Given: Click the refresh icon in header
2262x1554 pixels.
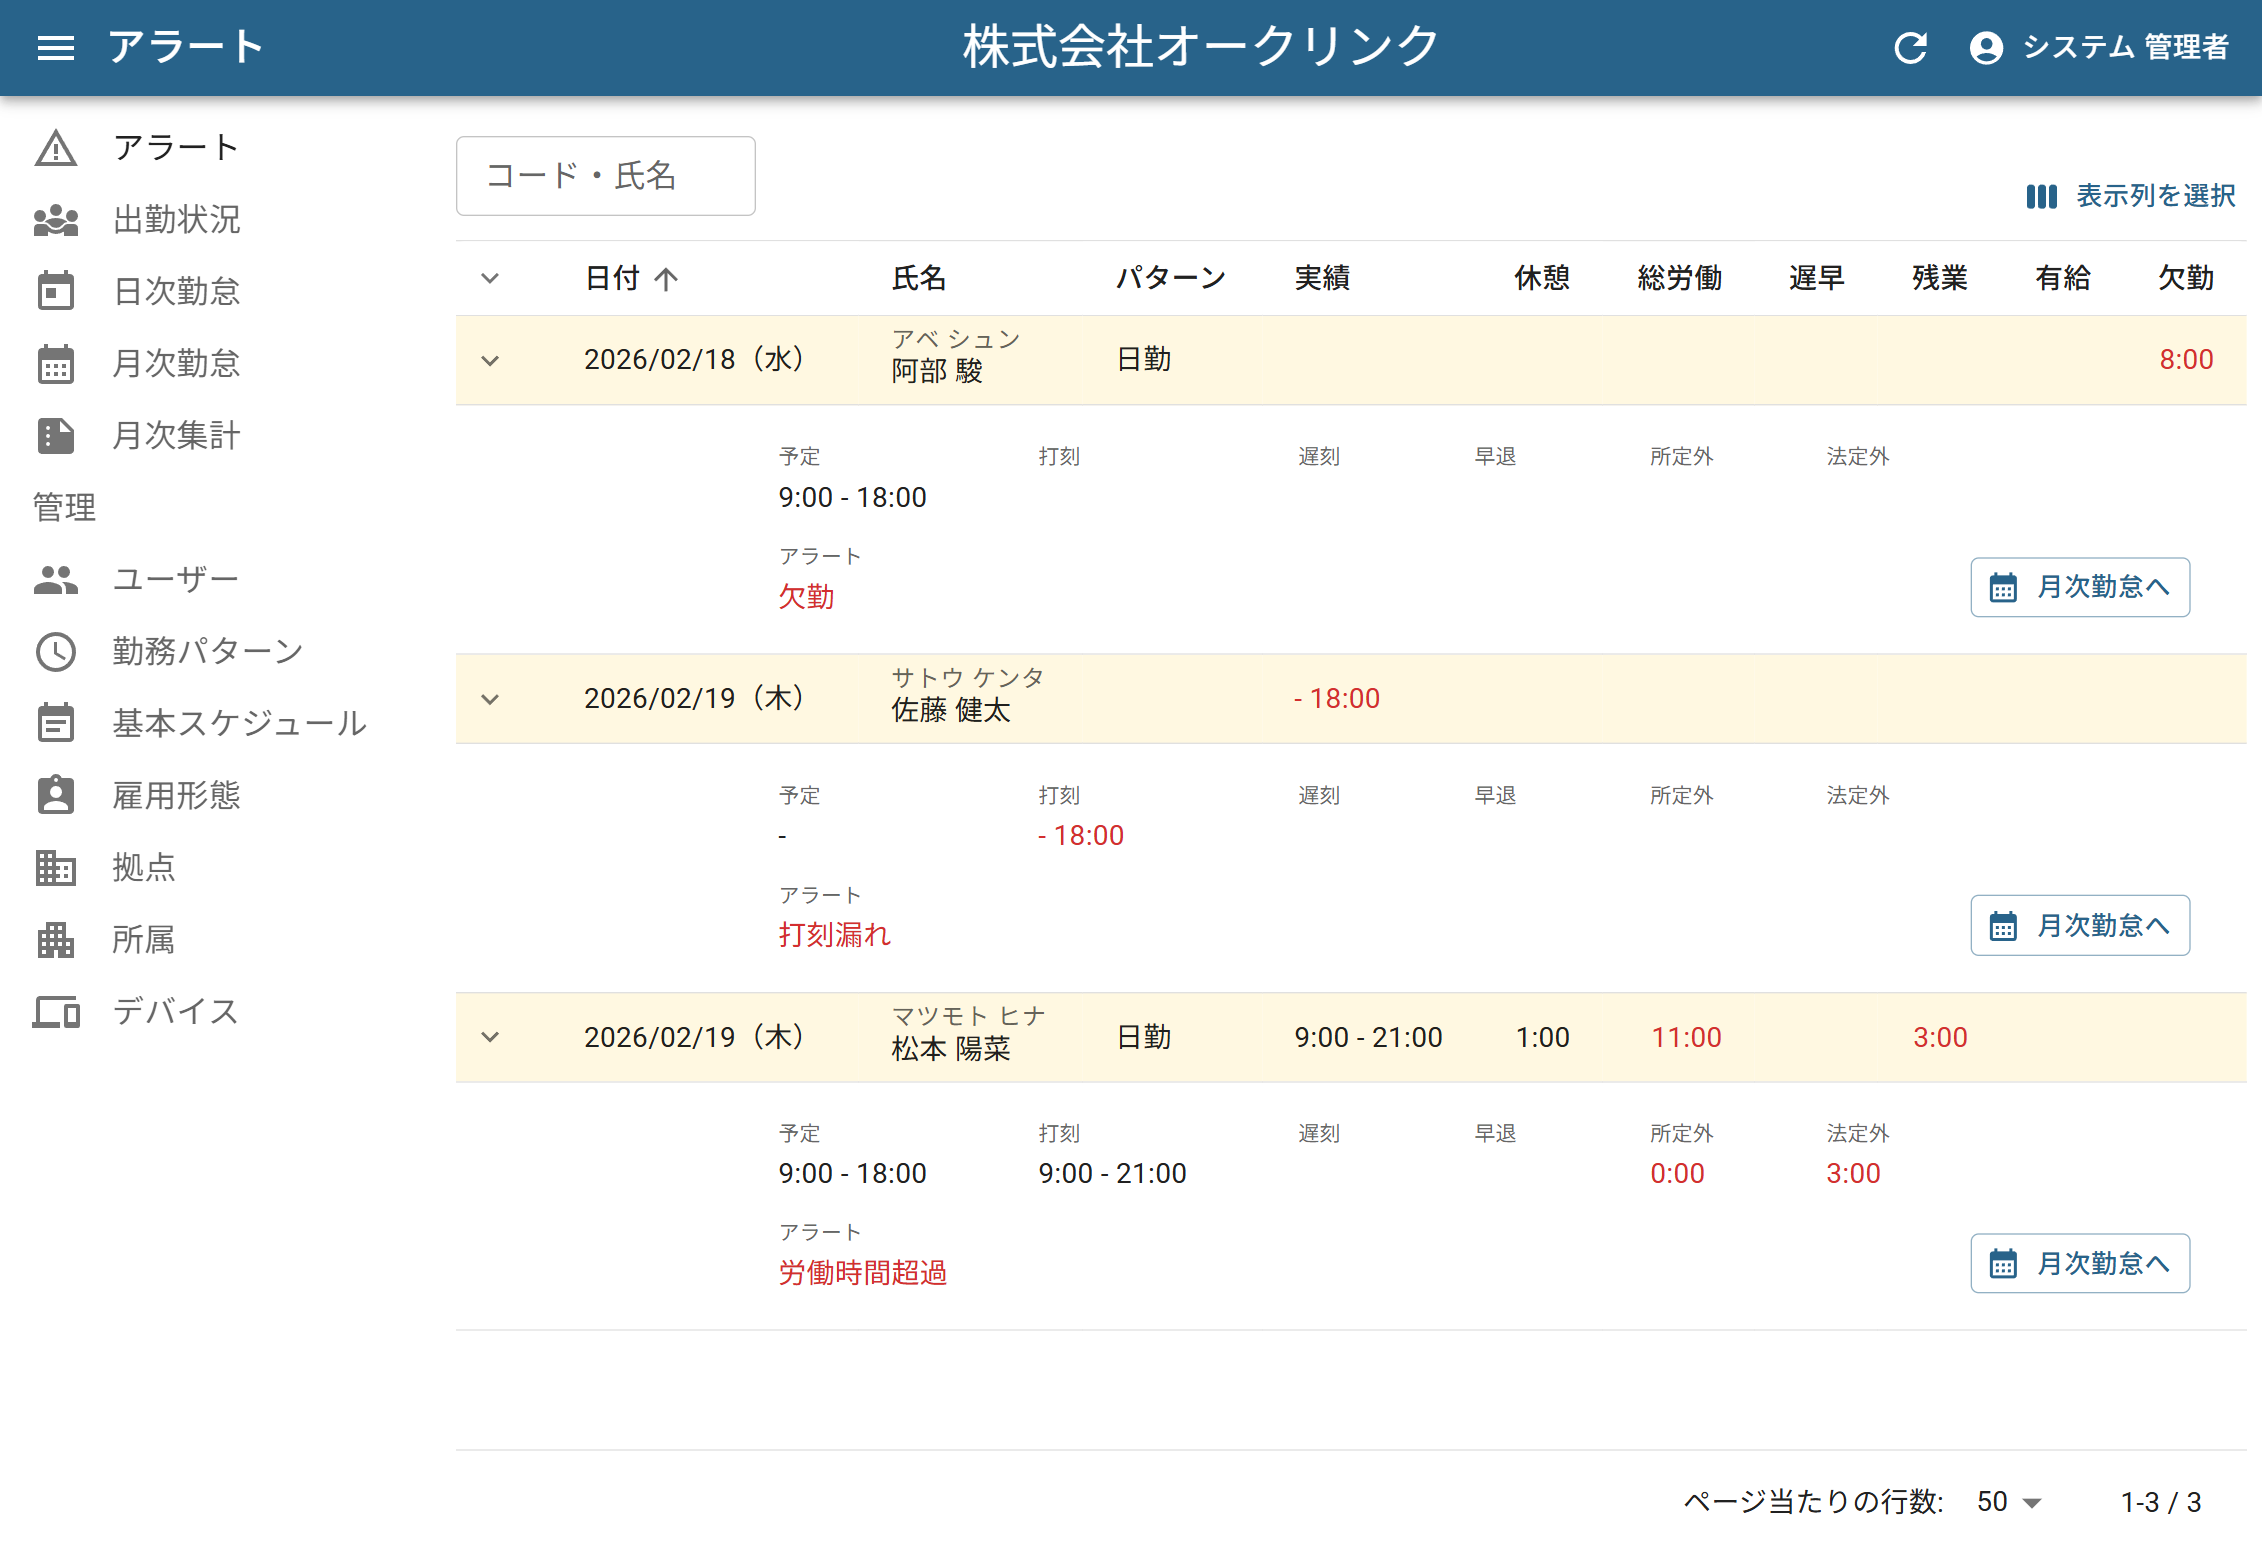Looking at the screenshot, I should [1910, 47].
